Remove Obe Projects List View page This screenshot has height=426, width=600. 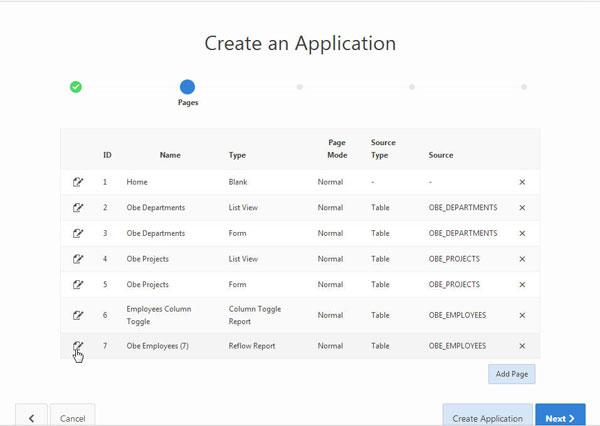coord(522,259)
